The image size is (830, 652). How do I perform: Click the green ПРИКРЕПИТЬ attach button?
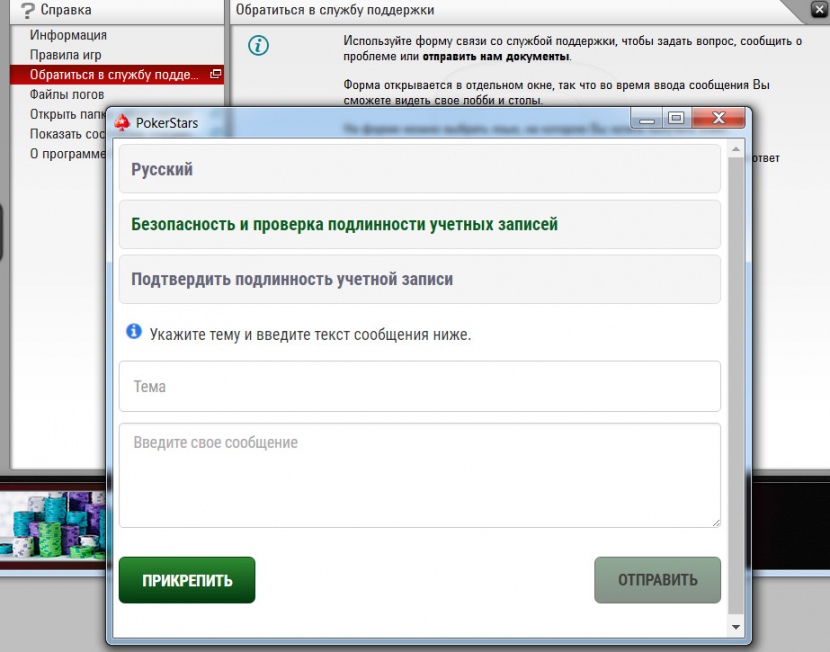click(x=187, y=580)
